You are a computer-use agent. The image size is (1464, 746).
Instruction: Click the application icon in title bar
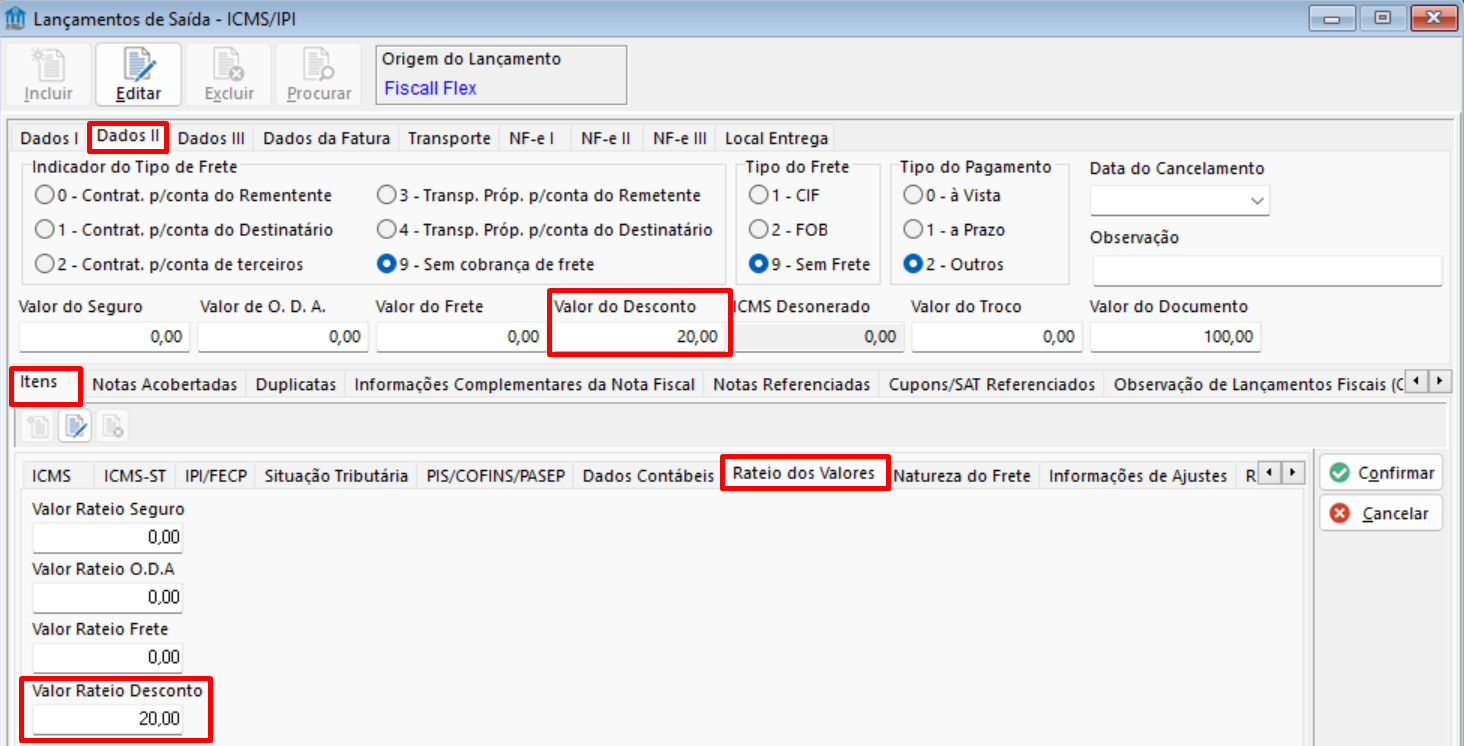coord(16,17)
